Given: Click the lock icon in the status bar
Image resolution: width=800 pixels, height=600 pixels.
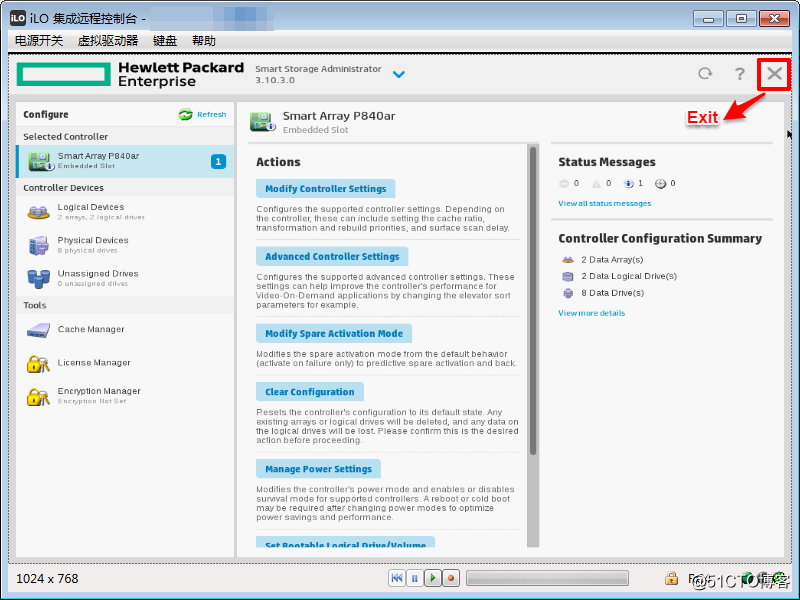Looking at the screenshot, I should point(673,578).
